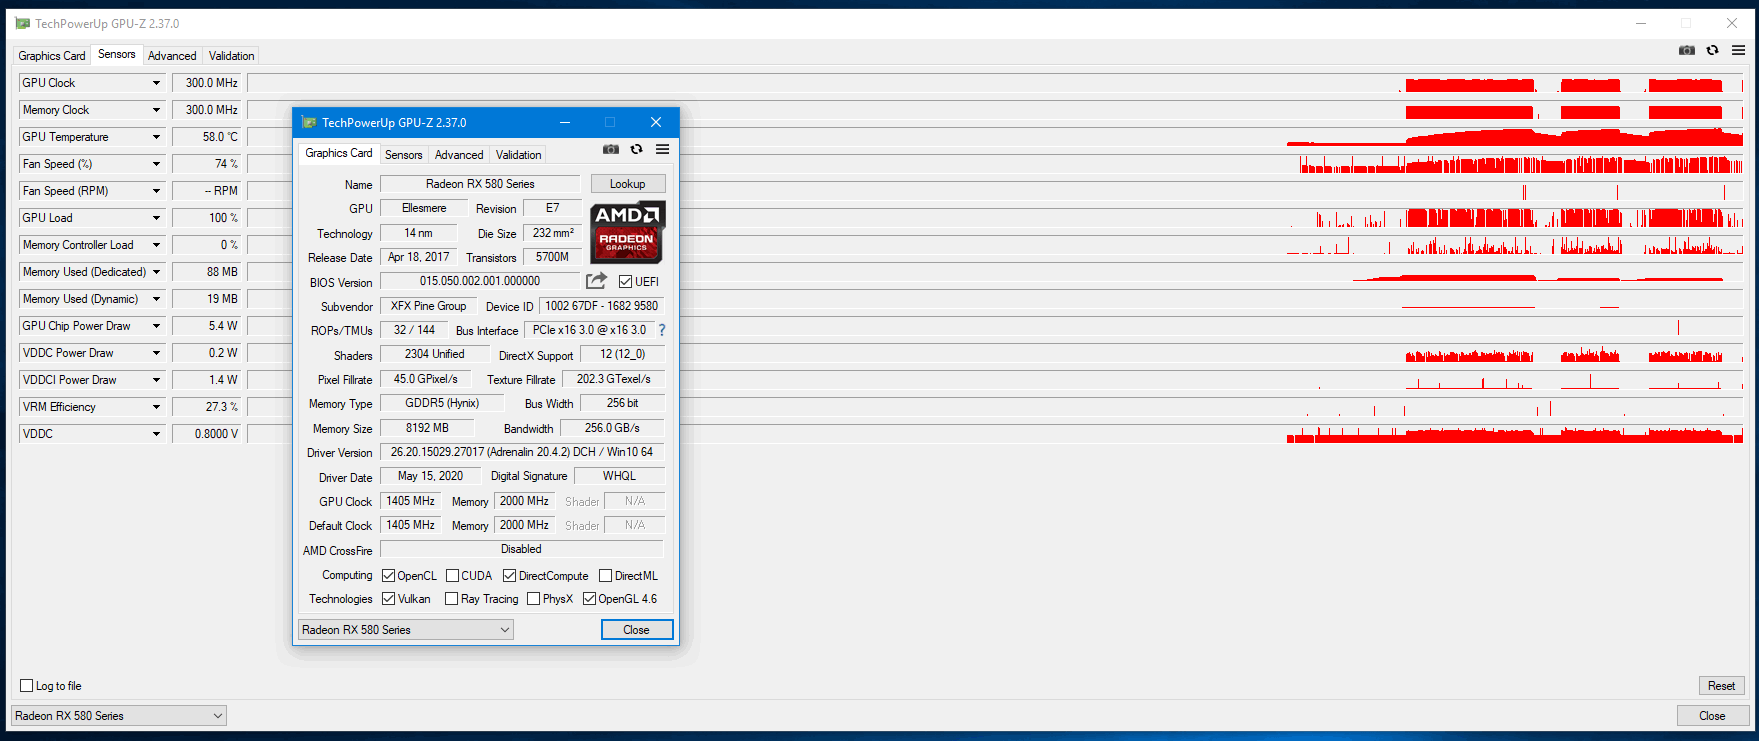Open the GPU Clock sensor dropdown

[156, 83]
